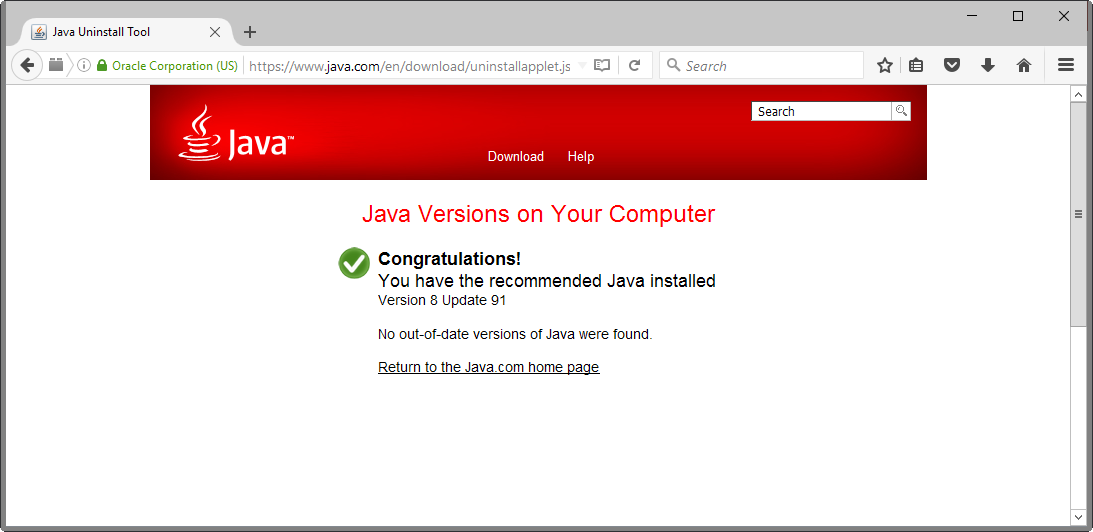1093x532 pixels.
Task: Click the Oracle Corporation (US) identity label
Action: point(174,66)
